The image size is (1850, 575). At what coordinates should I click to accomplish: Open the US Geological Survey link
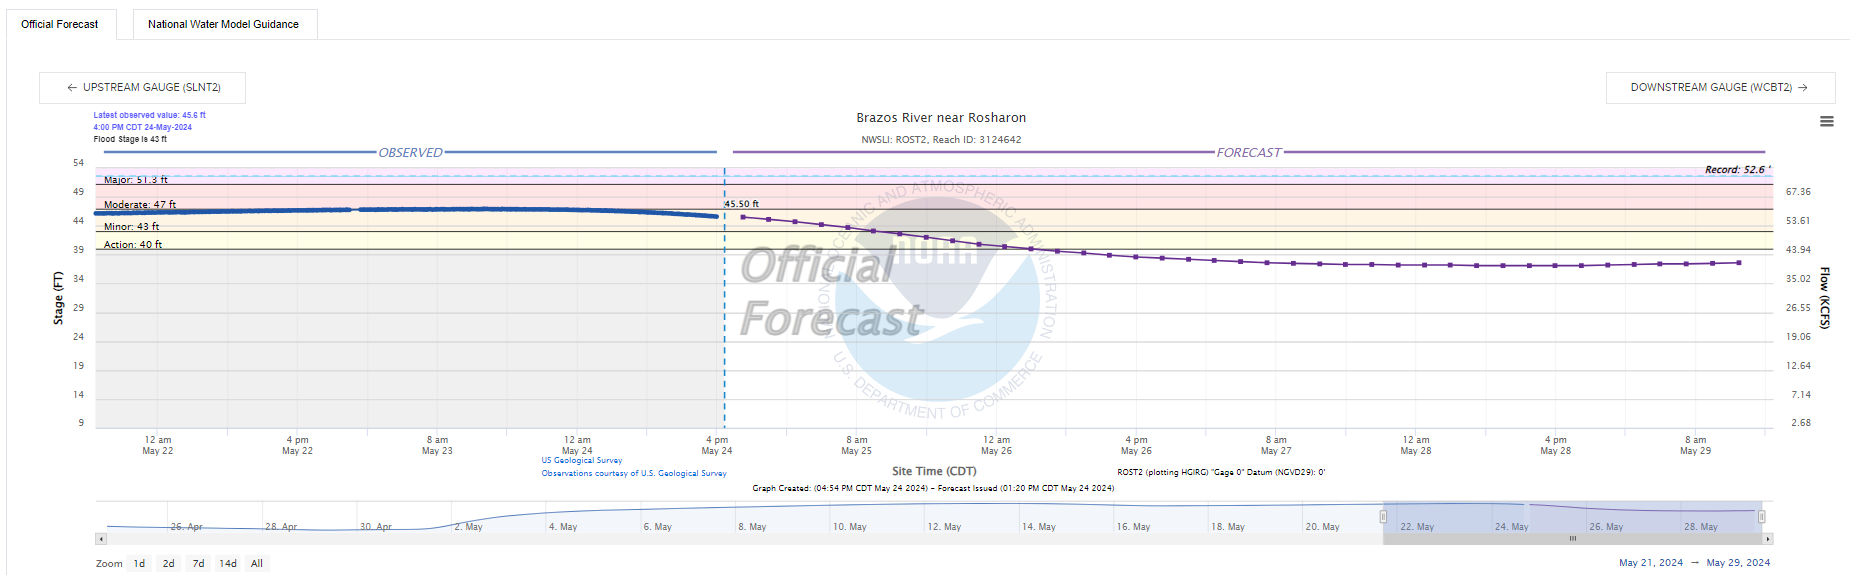582,461
